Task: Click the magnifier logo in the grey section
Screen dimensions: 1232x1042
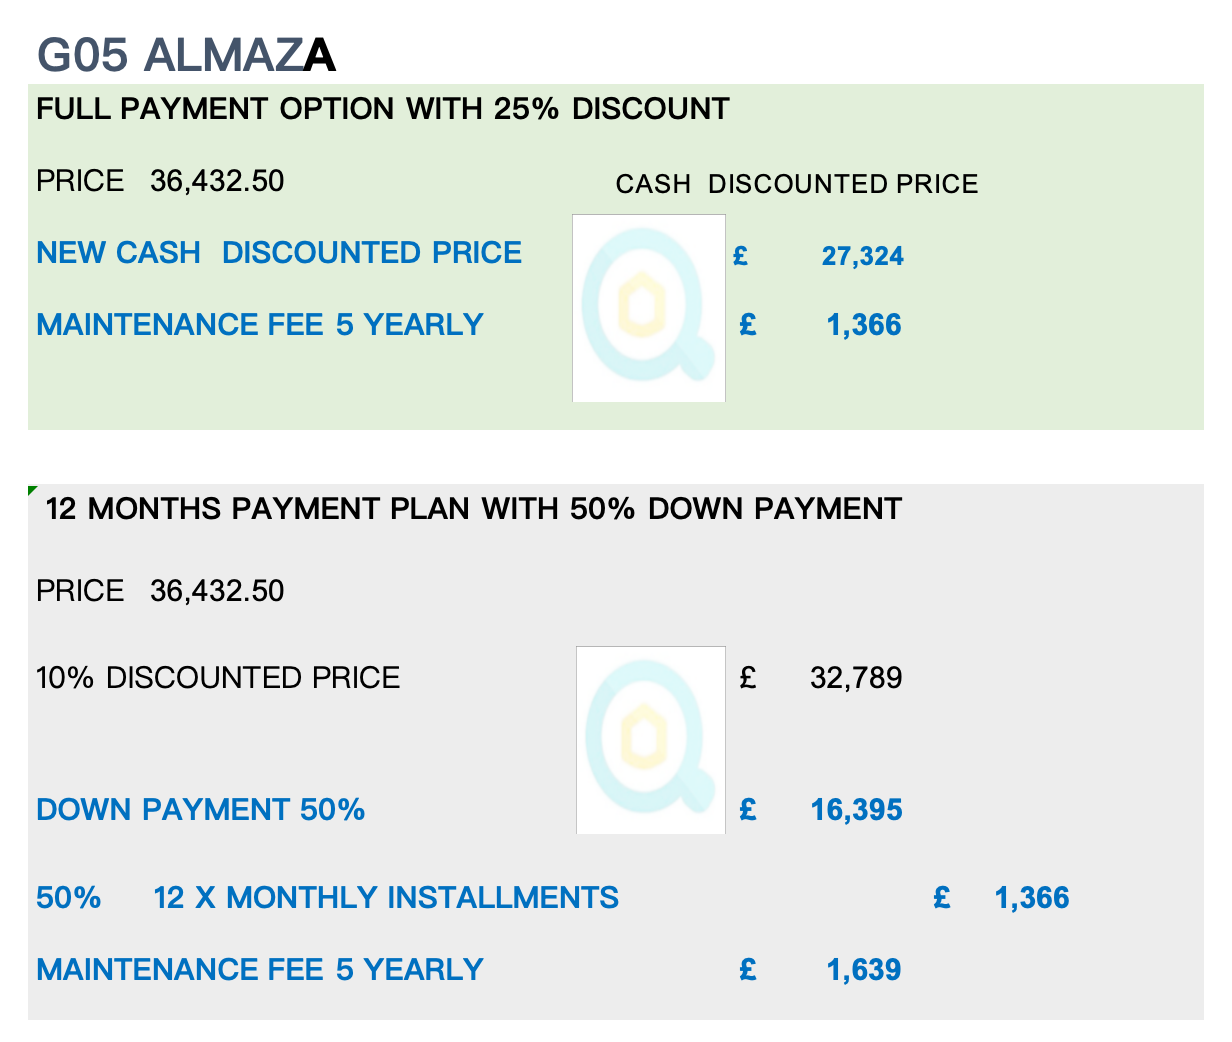Action: point(651,740)
